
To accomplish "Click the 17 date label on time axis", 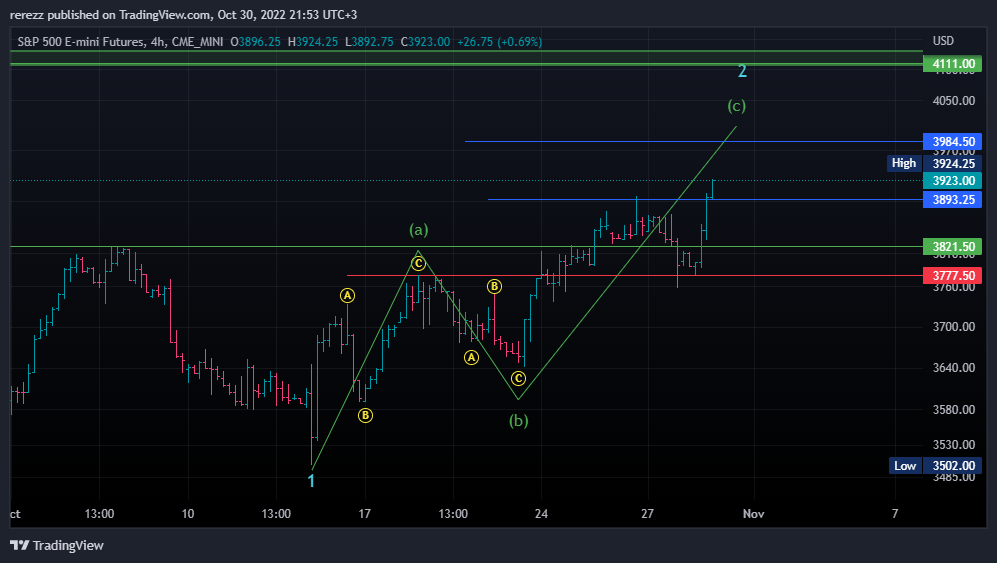I will point(364,513).
